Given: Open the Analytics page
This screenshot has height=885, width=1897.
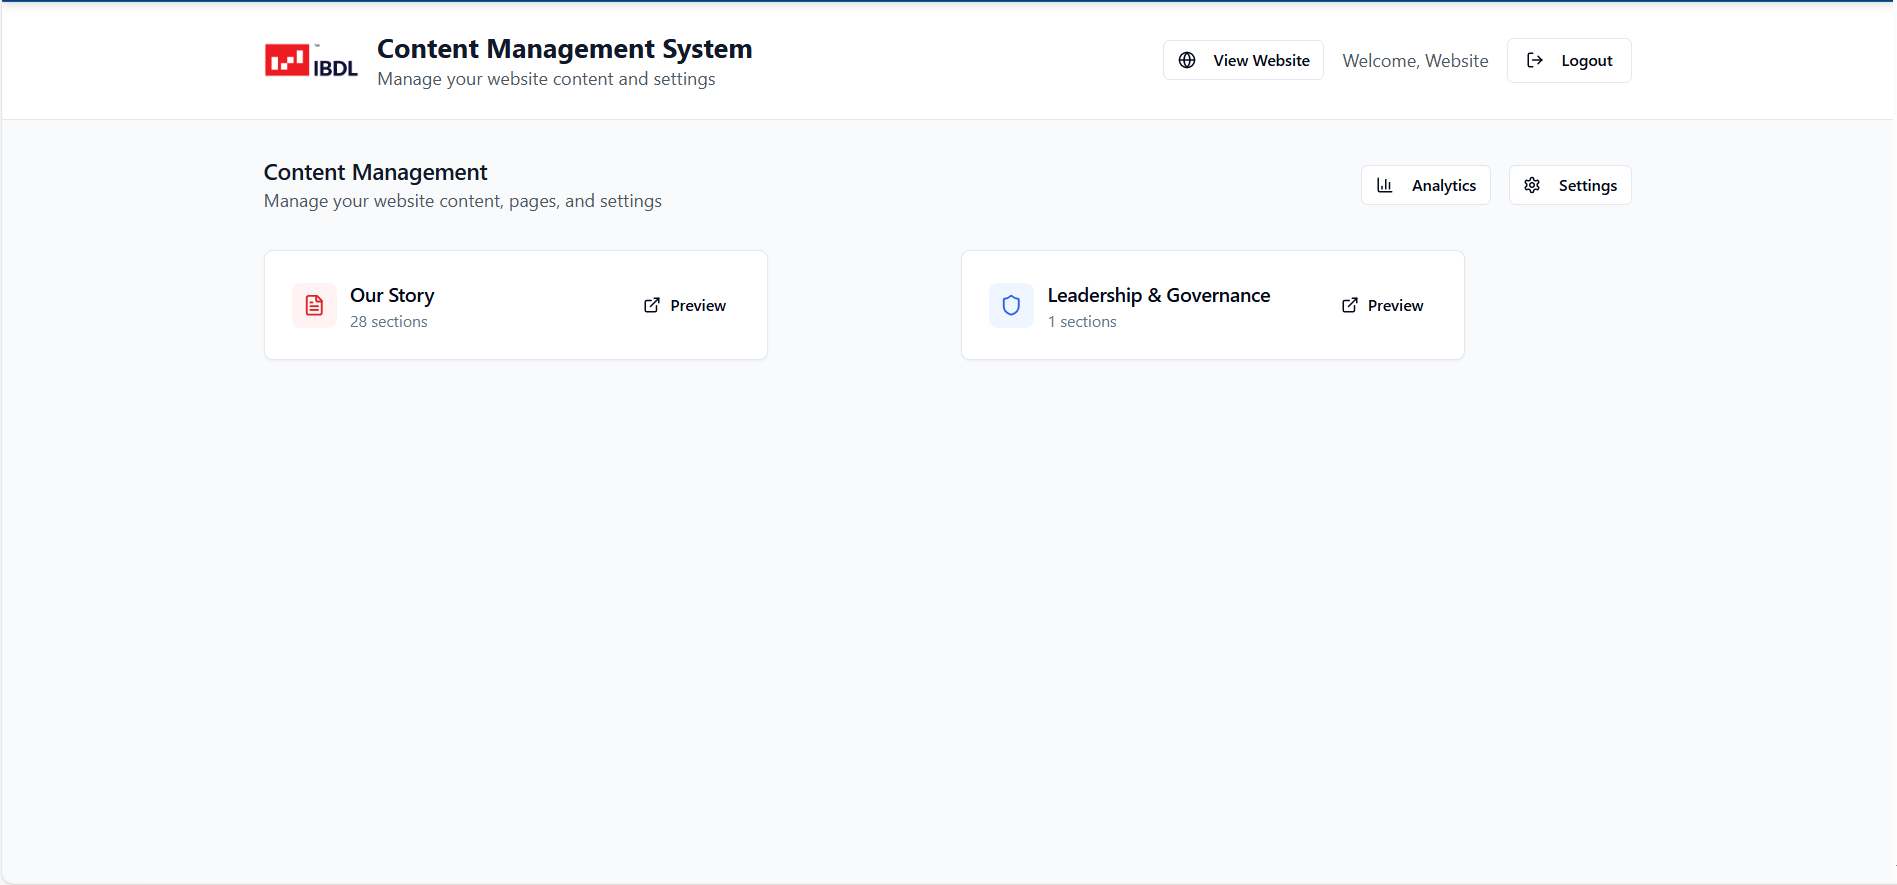Looking at the screenshot, I should pyautogui.click(x=1426, y=185).
